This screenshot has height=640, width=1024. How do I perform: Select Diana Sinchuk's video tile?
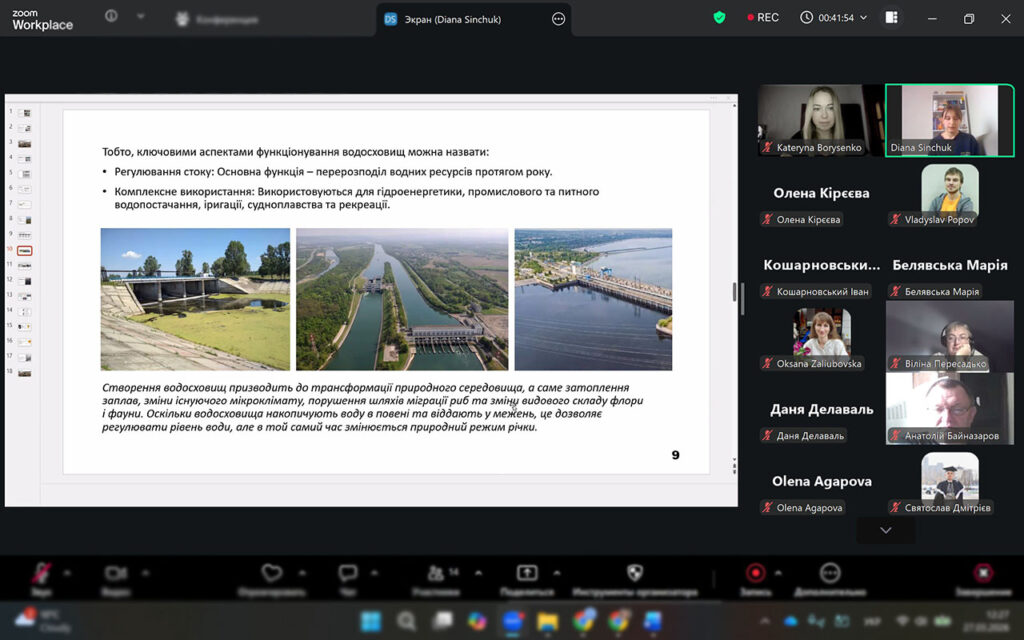click(949, 119)
